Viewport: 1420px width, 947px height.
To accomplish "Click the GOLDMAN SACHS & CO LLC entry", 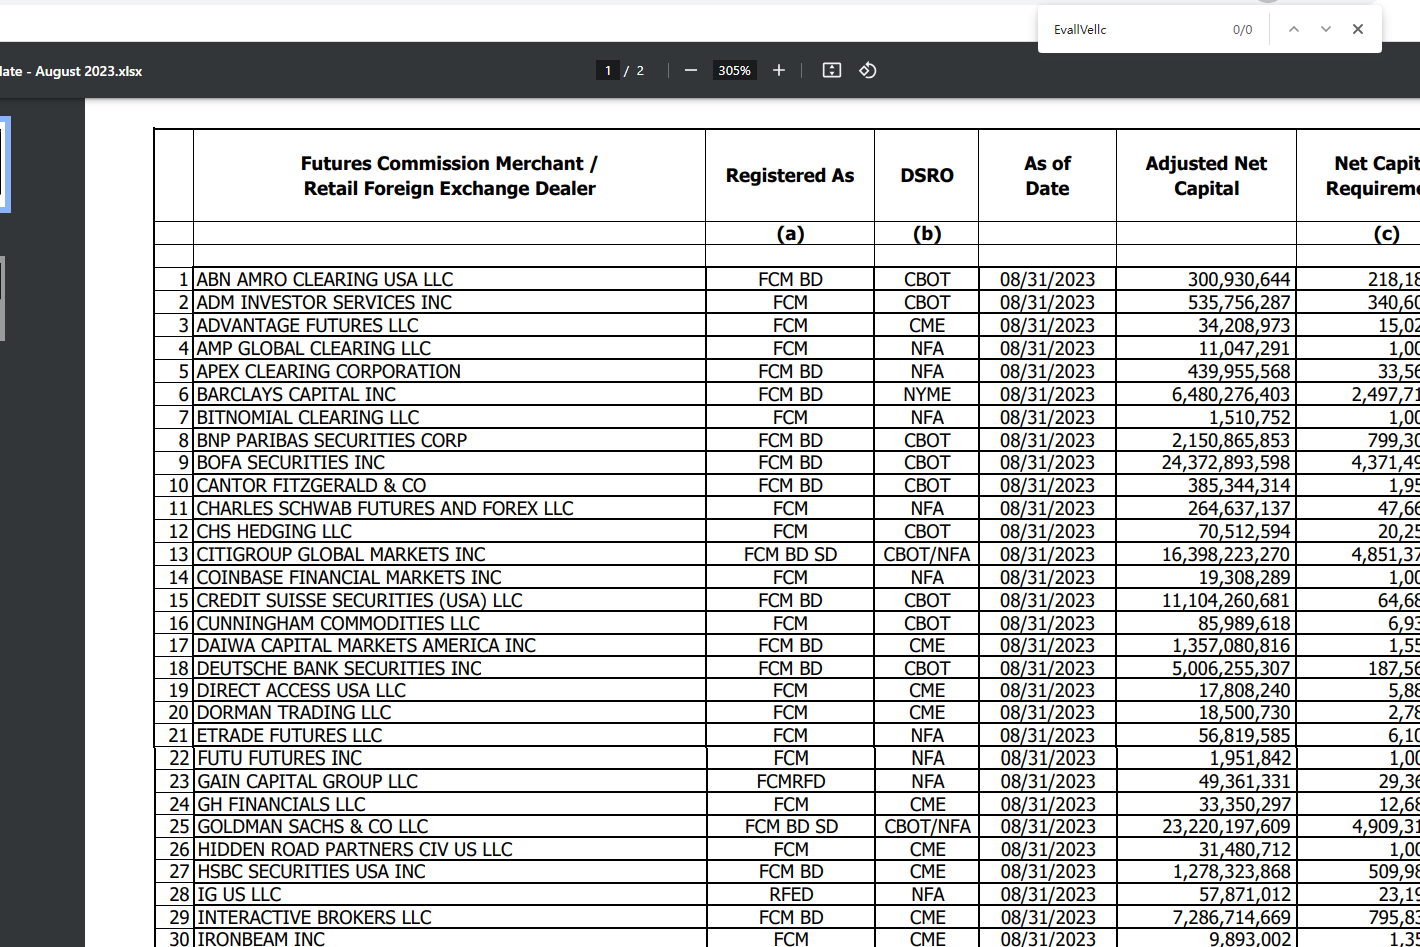I will click(313, 827).
